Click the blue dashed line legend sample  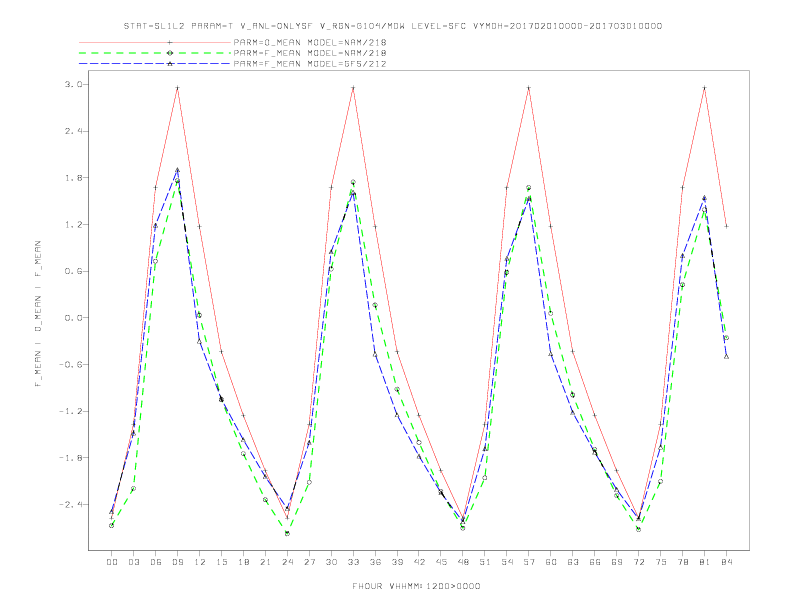coord(155,64)
